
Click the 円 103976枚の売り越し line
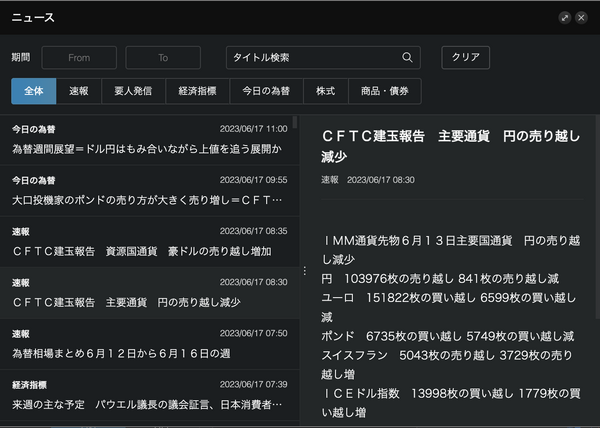pos(440,279)
